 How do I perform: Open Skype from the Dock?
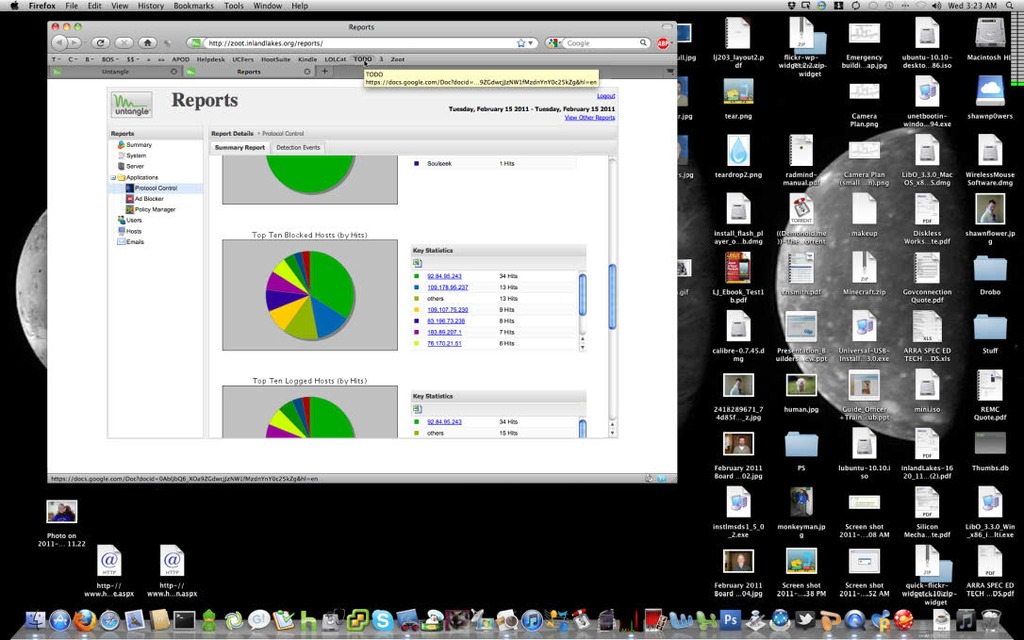[382, 621]
